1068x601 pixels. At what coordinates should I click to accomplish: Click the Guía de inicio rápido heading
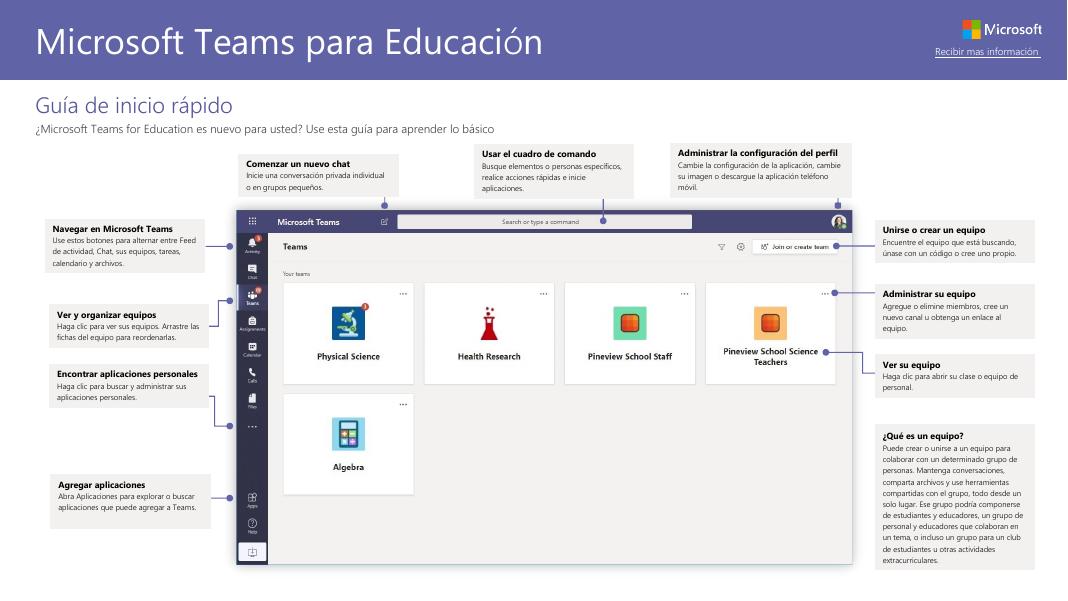[x=134, y=106]
